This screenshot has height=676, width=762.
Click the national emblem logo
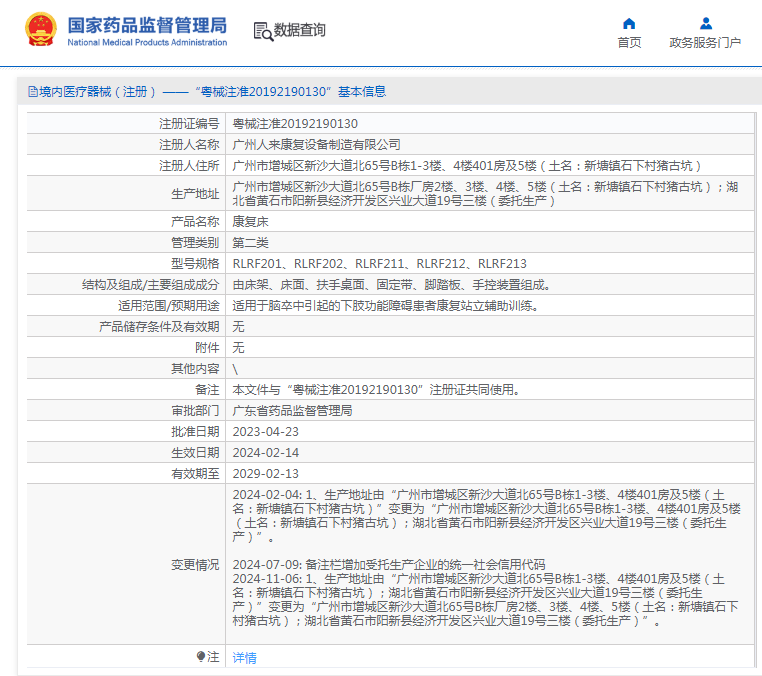pyautogui.click(x=41, y=30)
